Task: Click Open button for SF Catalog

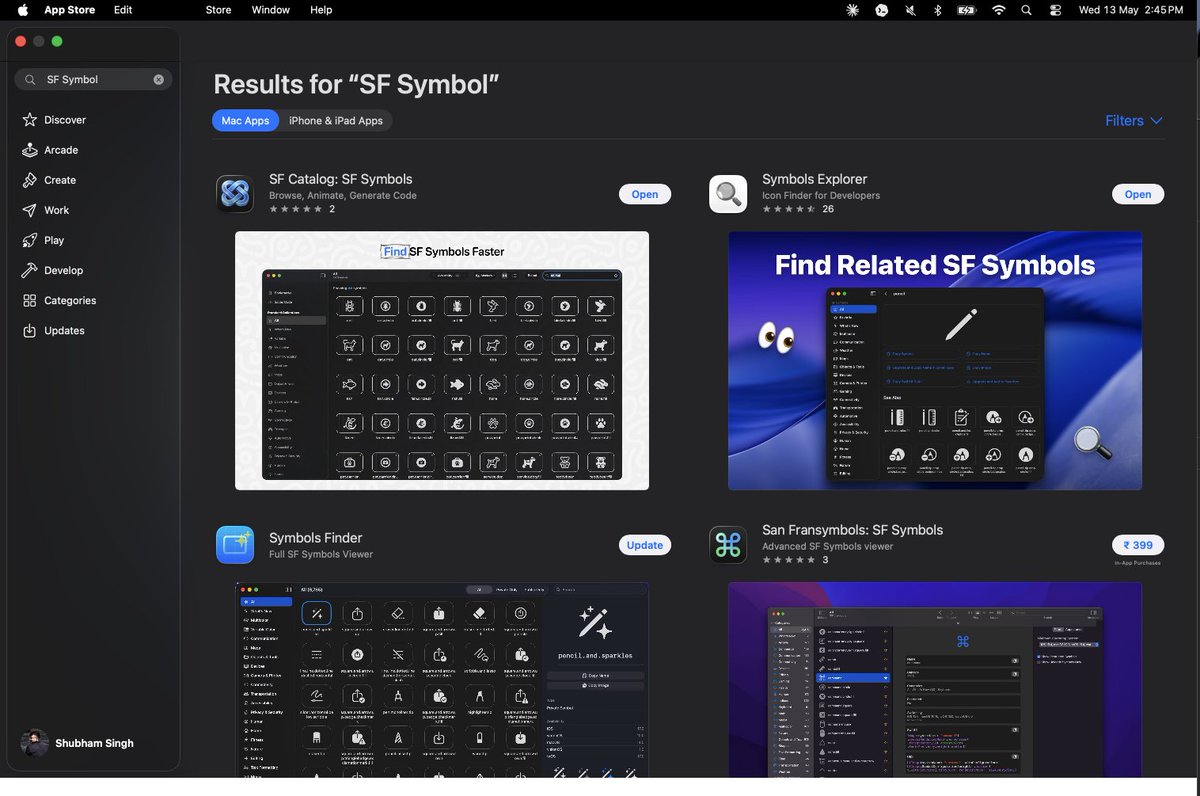Action: click(645, 194)
